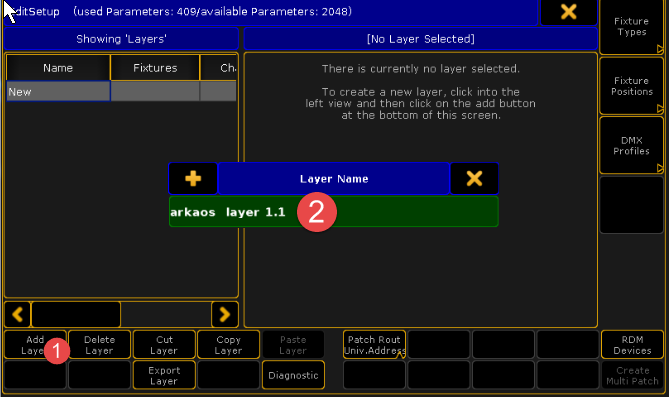Screen dimensions: 669x397
Task: Click the horizontal scrollbar thumb under the layers list
Action: (x=76, y=315)
